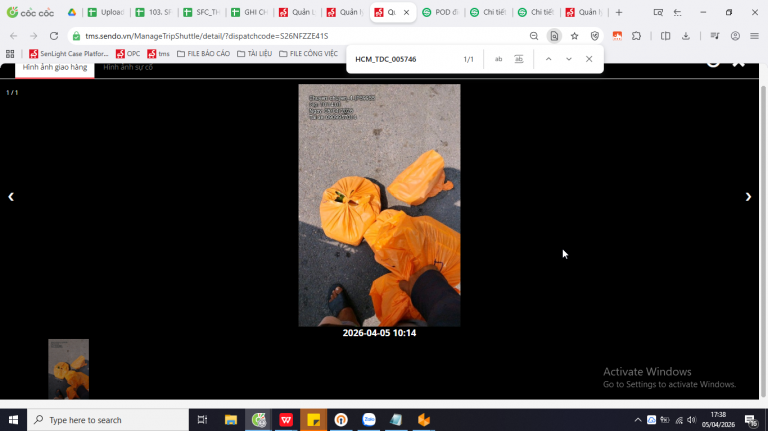This screenshot has width=768, height=431.
Task: Open the Windows notification center
Action: (x=751, y=420)
